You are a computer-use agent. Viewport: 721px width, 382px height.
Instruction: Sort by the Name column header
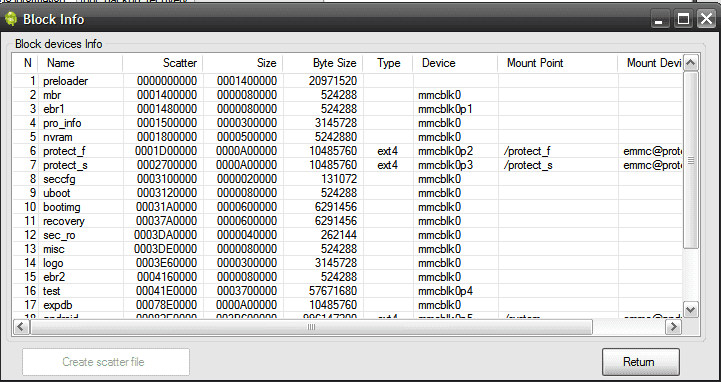(80, 63)
